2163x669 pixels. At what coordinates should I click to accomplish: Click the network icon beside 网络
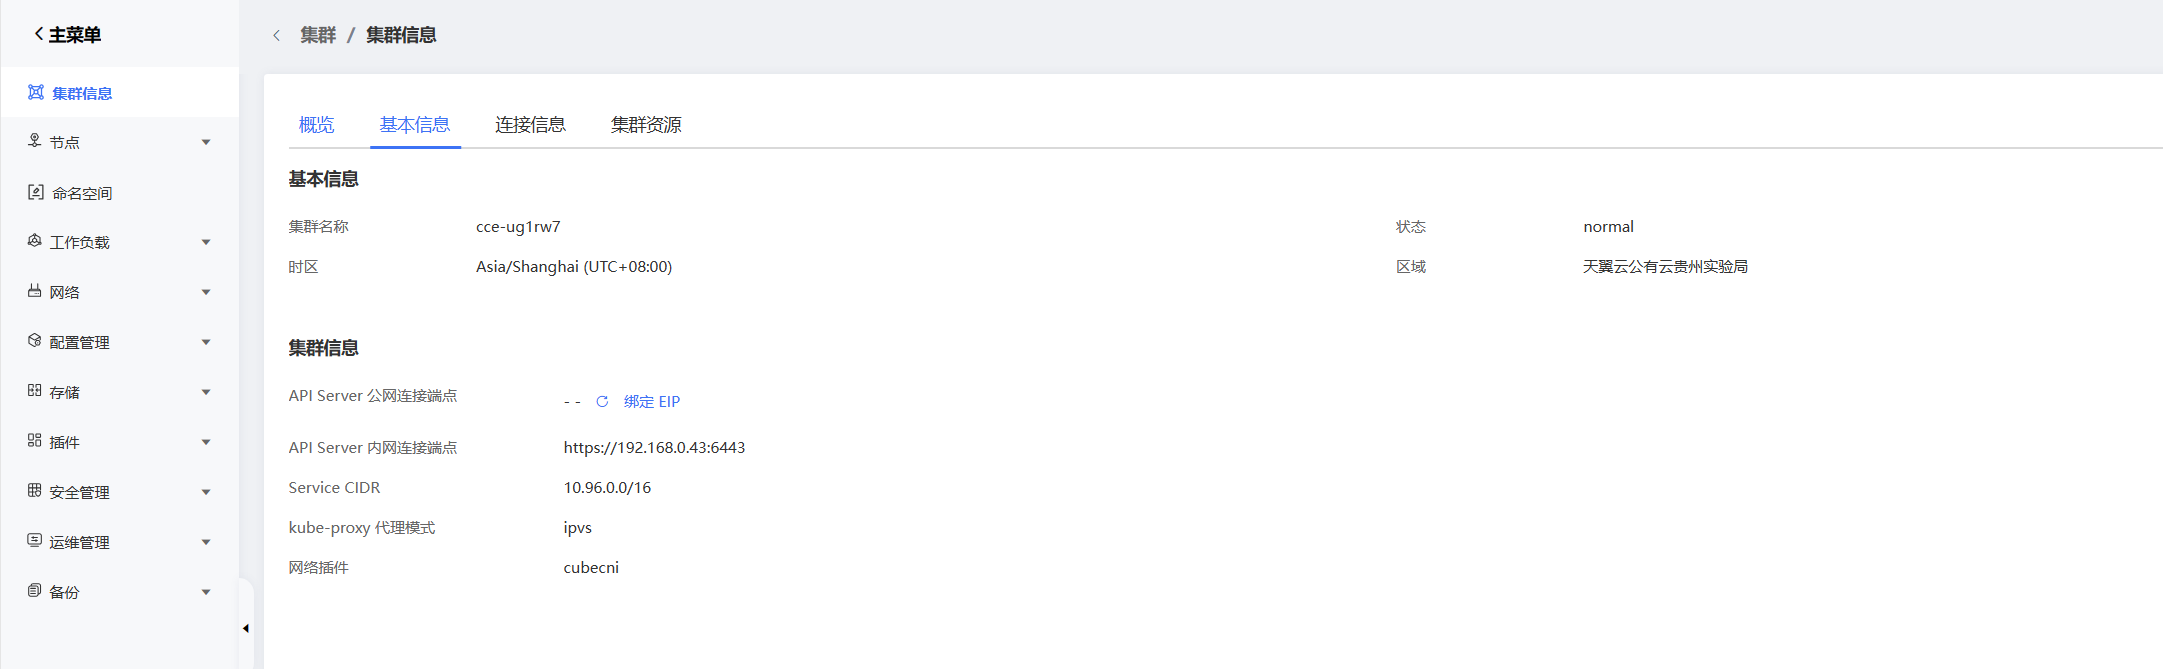pyautogui.click(x=34, y=291)
